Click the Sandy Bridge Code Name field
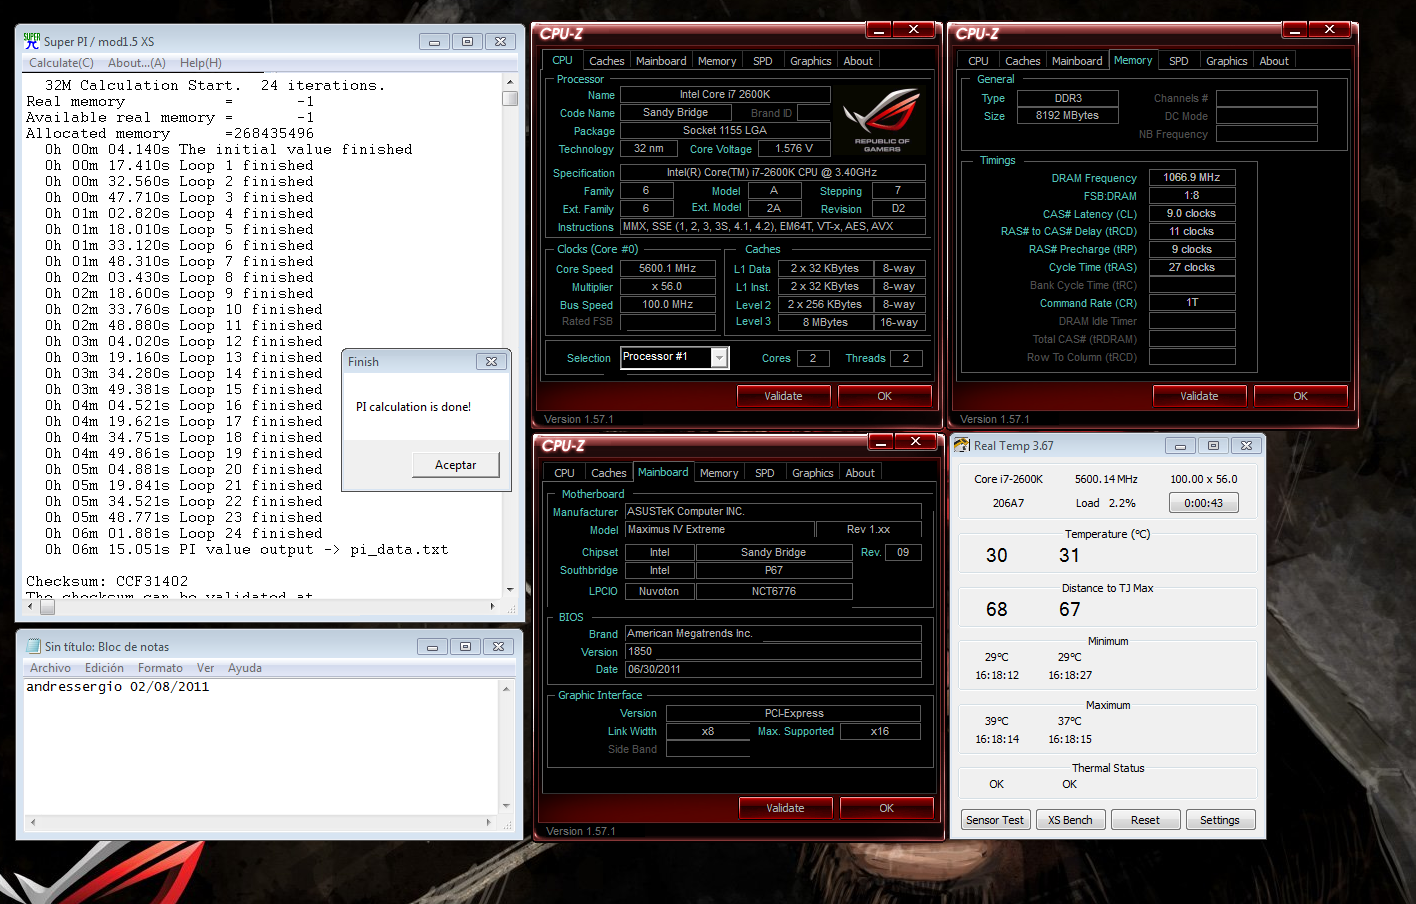This screenshot has height=904, width=1416. pyautogui.click(x=676, y=112)
